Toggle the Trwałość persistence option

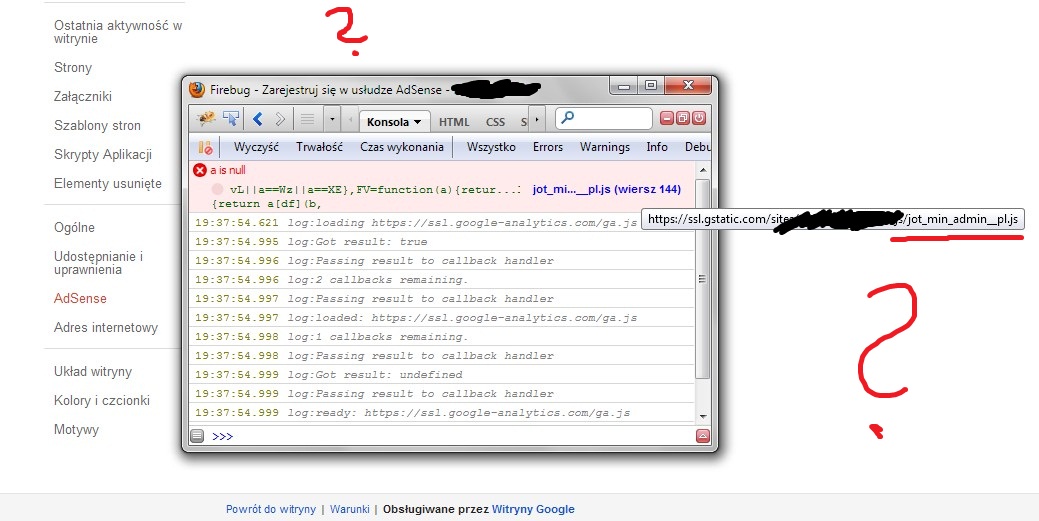(x=319, y=147)
